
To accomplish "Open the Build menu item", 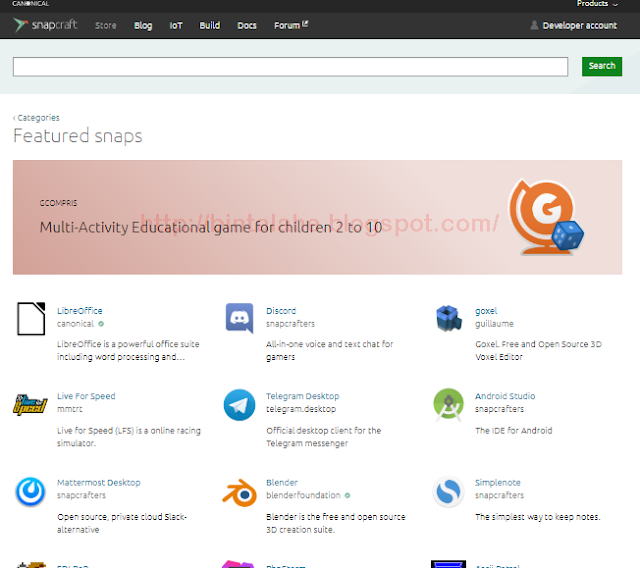I will (x=210, y=25).
